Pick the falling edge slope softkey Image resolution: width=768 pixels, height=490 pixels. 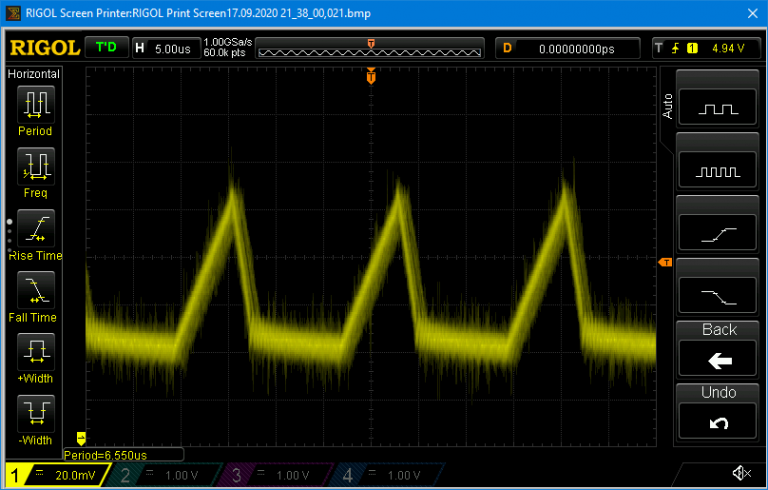[x=718, y=295]
